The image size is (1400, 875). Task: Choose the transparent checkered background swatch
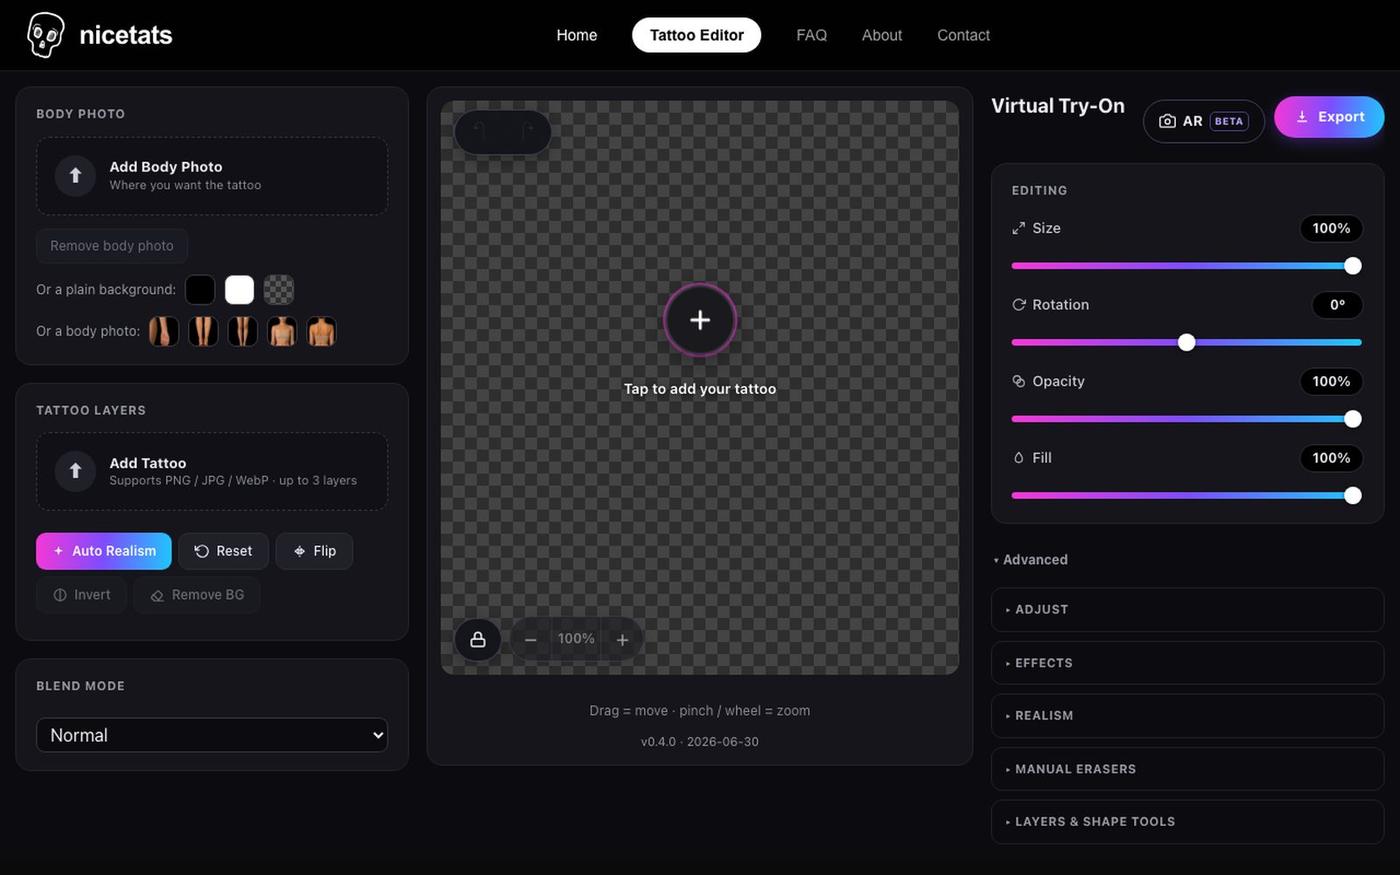click(279, 290)
